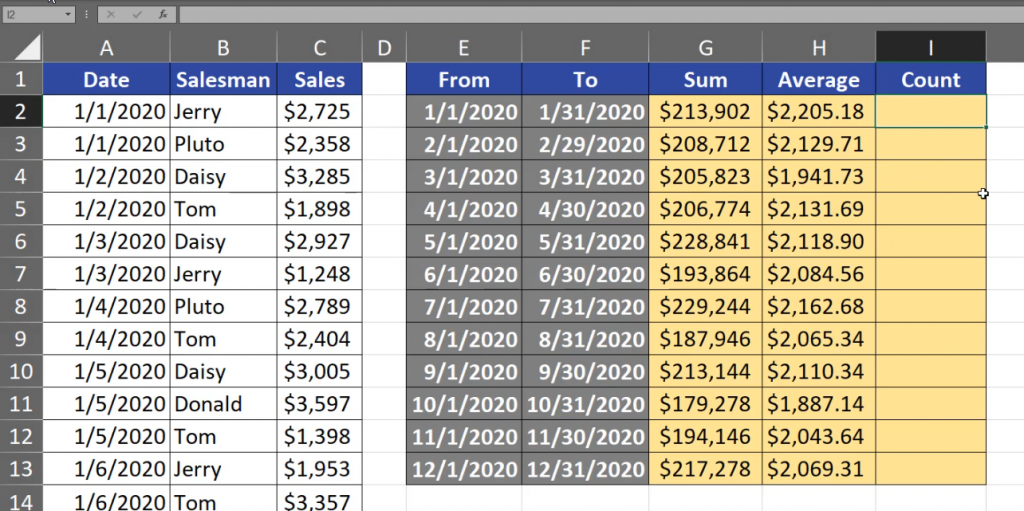Click the Enter checkmark icon
1024x511 pixels.
pos(137,15)
